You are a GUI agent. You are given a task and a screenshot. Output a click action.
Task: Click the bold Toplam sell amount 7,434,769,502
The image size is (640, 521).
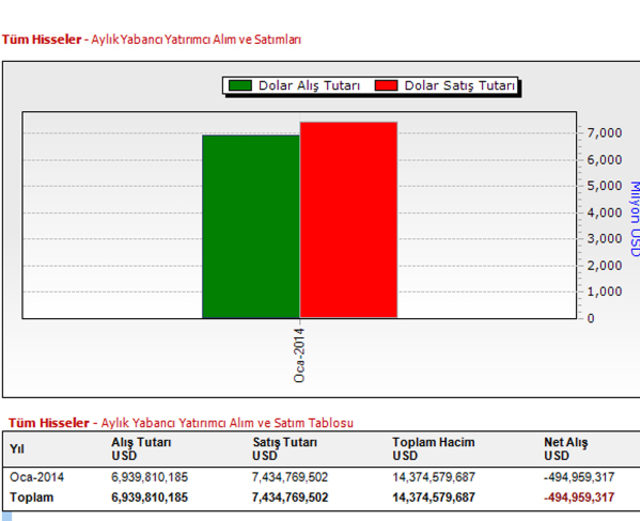tap(290, 498)
